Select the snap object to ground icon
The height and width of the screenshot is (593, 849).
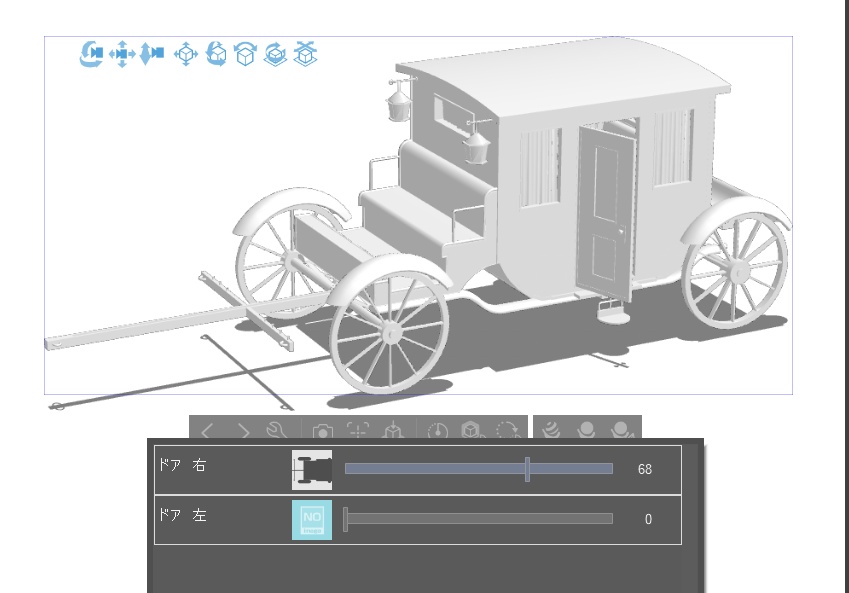coord(305,54)
